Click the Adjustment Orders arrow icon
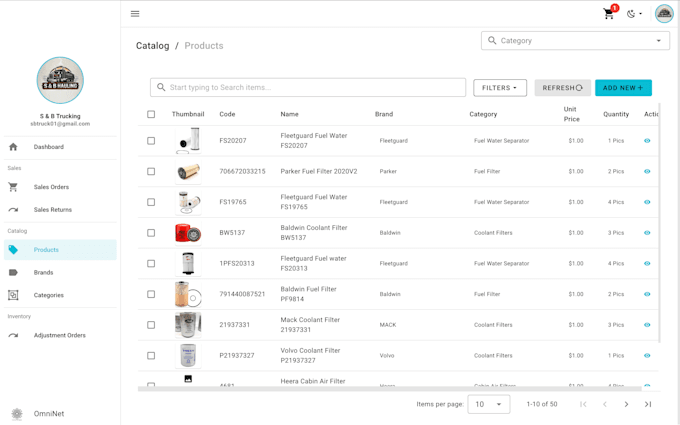 coord(13,335)
